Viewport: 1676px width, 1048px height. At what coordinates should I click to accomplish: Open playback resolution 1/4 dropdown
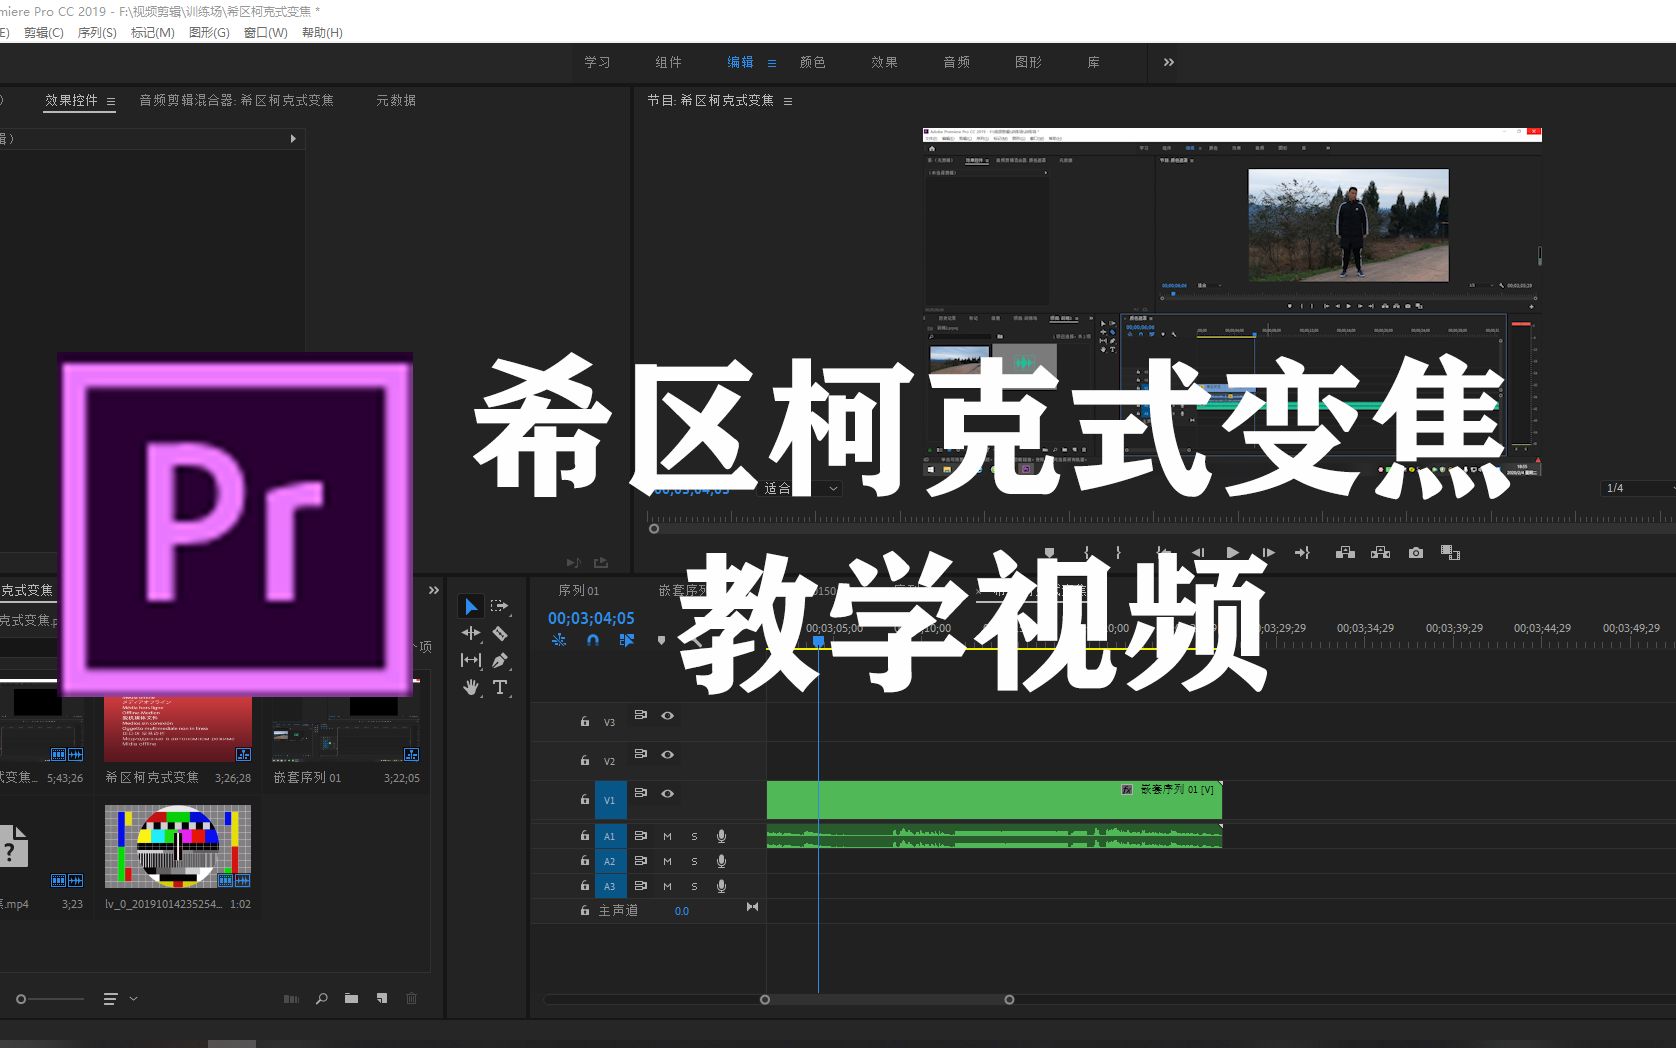click(x=1636, y=488)
